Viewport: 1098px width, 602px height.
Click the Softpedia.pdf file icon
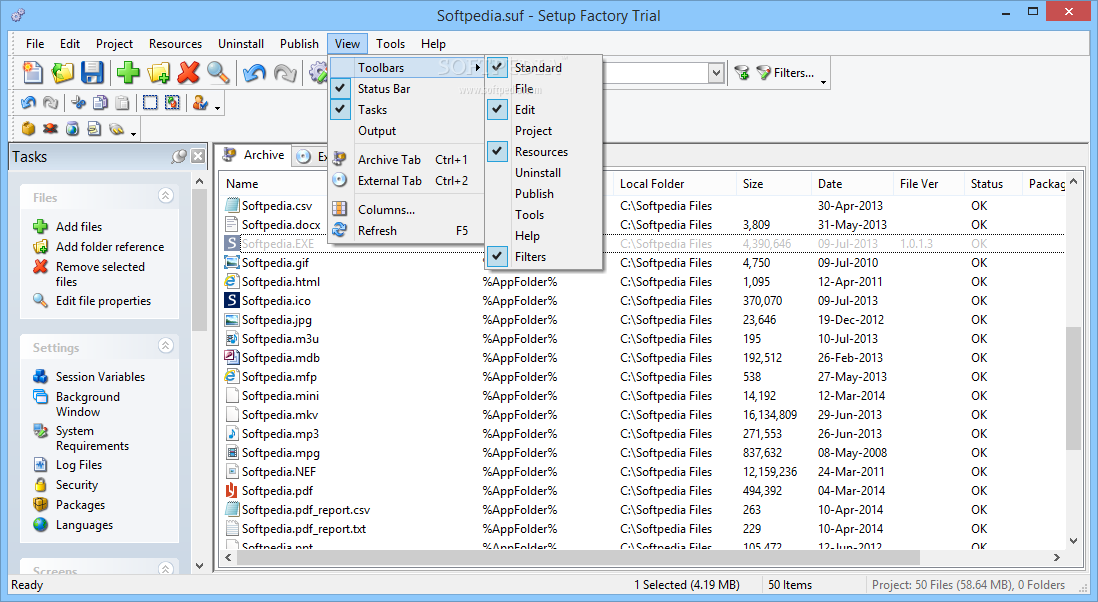[231, 490]
